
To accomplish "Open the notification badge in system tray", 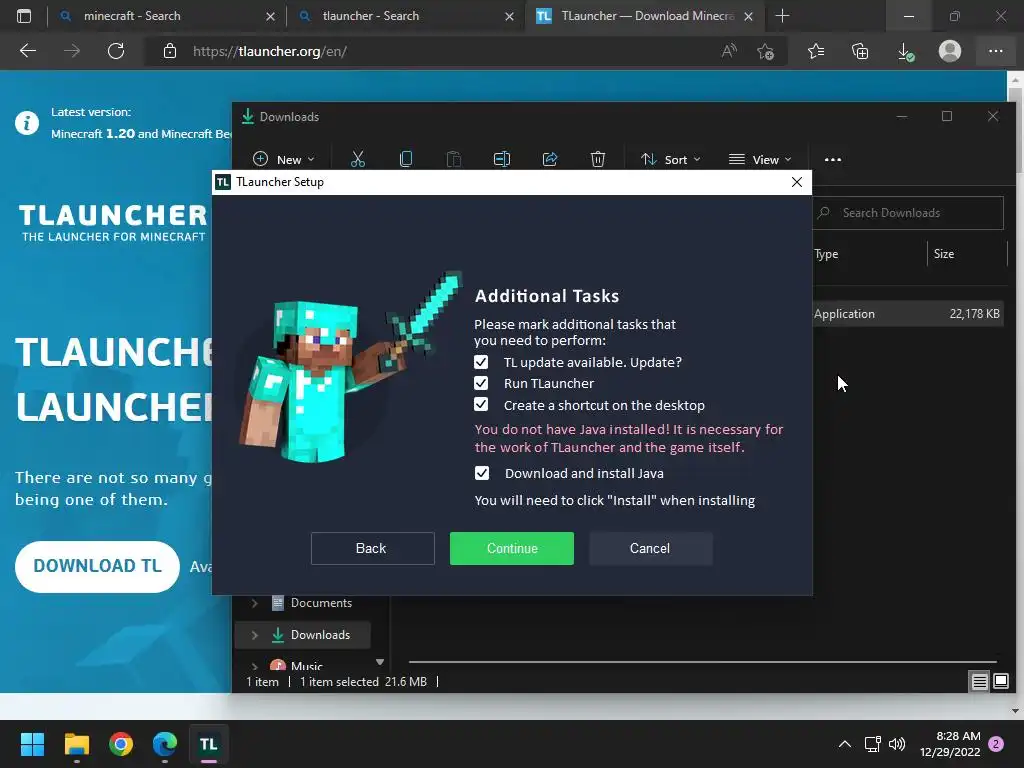I will (996, 744).
